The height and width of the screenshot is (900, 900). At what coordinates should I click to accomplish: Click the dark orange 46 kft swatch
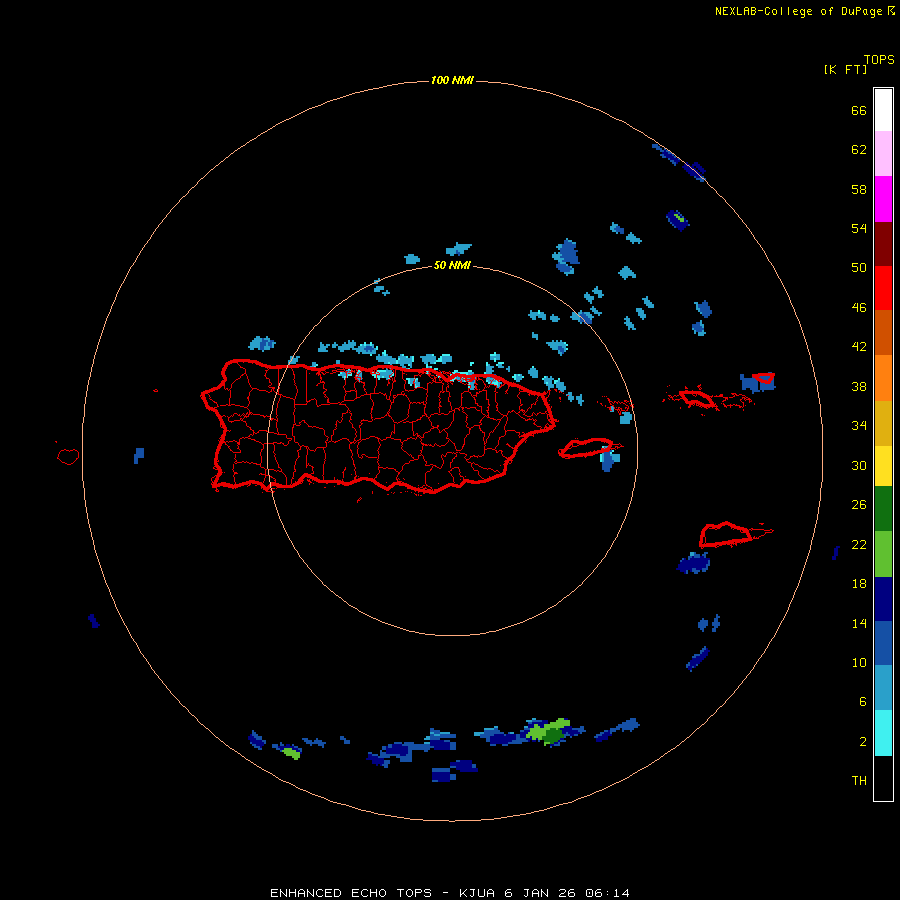pyautogui.click(x=883, y=332)
